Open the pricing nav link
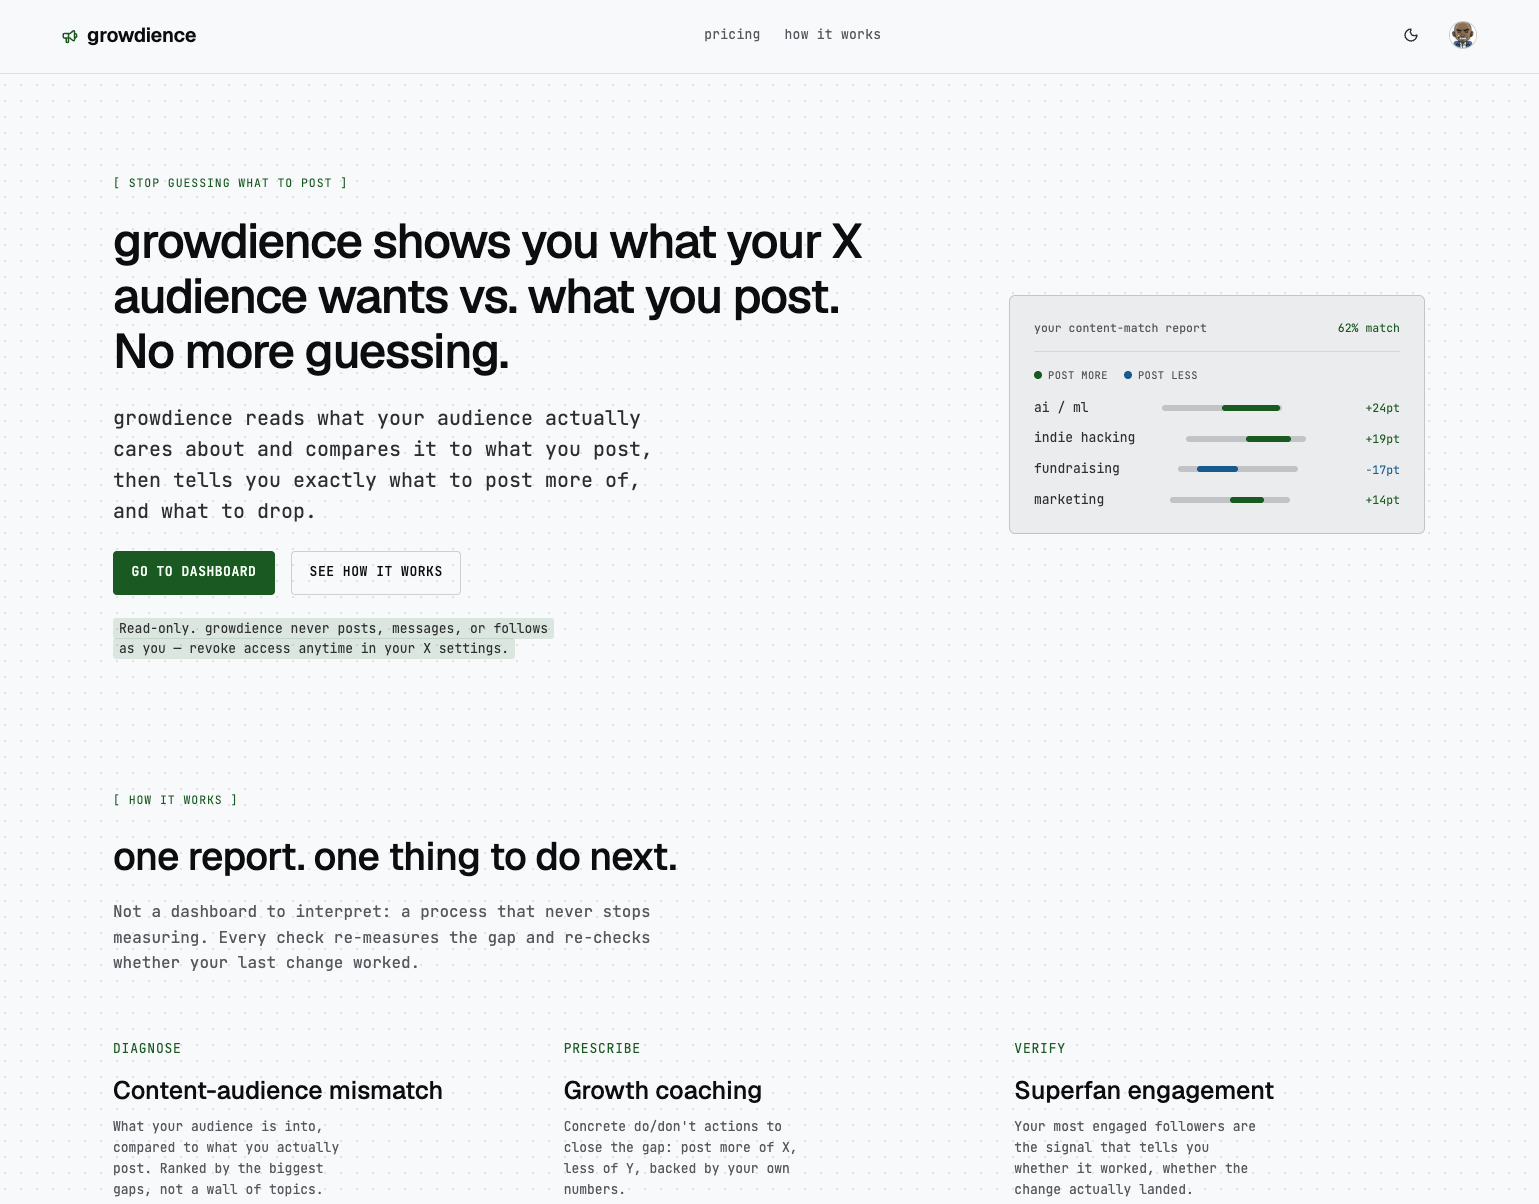The image size is (1539, 1204). click(x=732, y=35)
